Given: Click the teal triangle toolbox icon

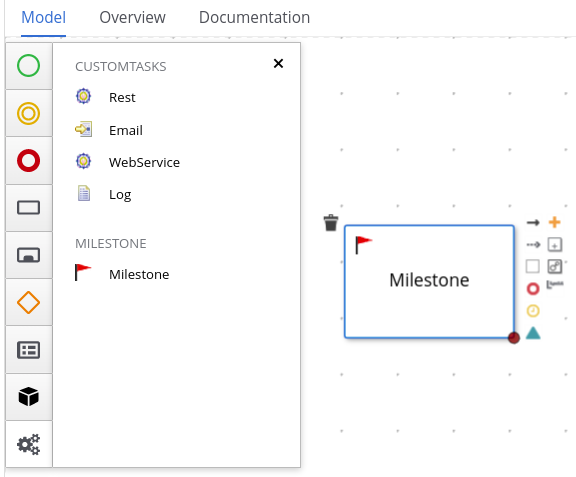Looking at the screenshot, I should [x=533, y=333].
